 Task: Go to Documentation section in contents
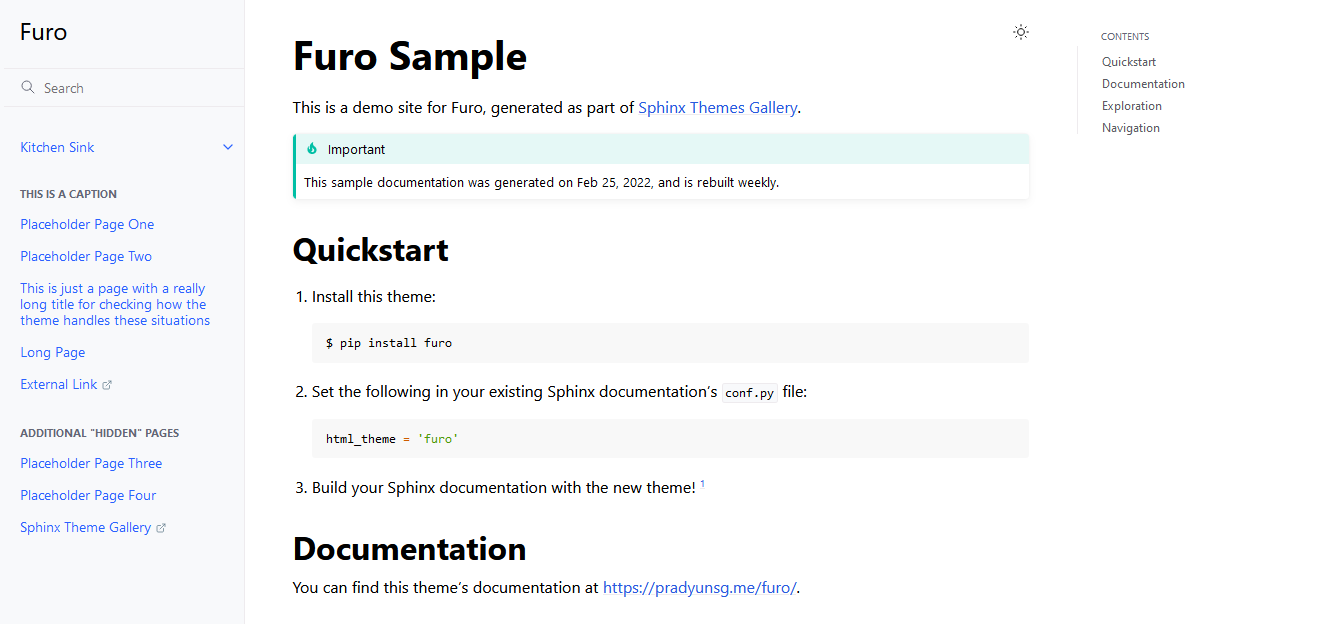(1143, 84)
